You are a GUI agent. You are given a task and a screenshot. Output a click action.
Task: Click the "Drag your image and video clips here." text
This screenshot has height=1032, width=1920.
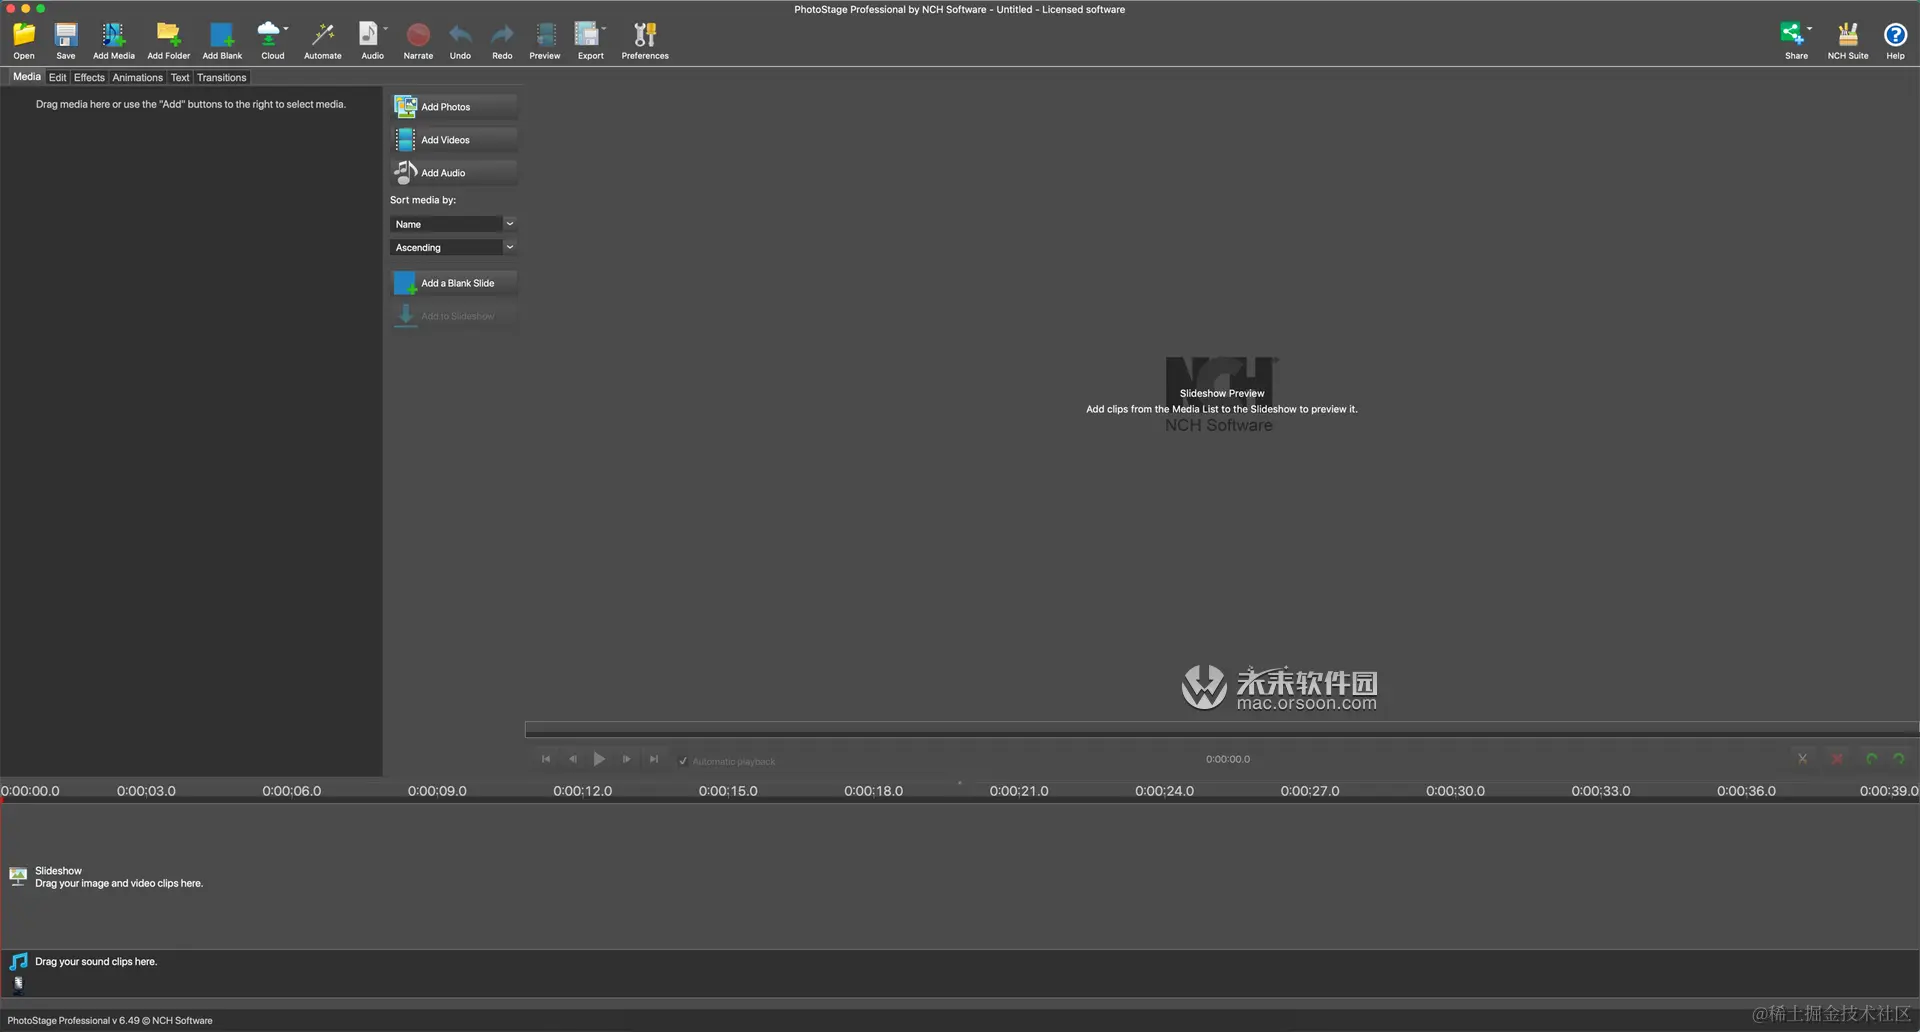[119, 884]
